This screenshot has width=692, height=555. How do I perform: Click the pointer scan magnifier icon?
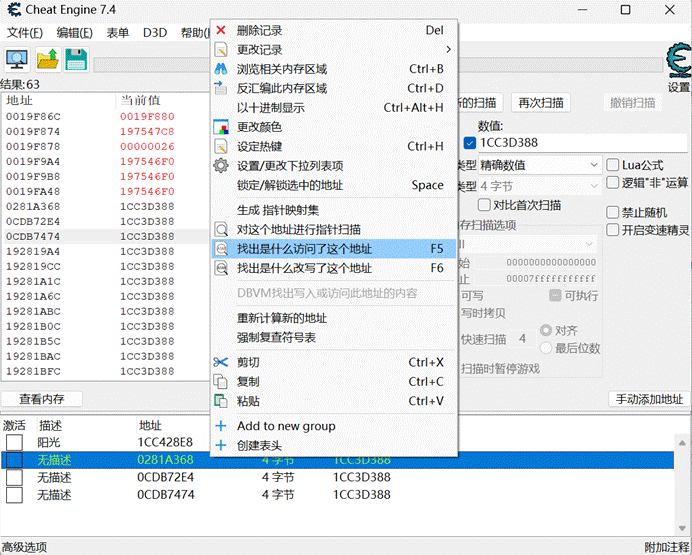(x=221, y=229)
